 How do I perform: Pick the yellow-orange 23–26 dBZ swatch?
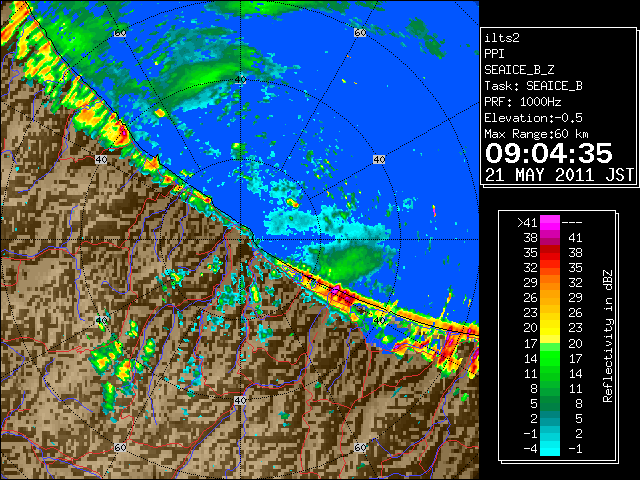coord(550,313)
